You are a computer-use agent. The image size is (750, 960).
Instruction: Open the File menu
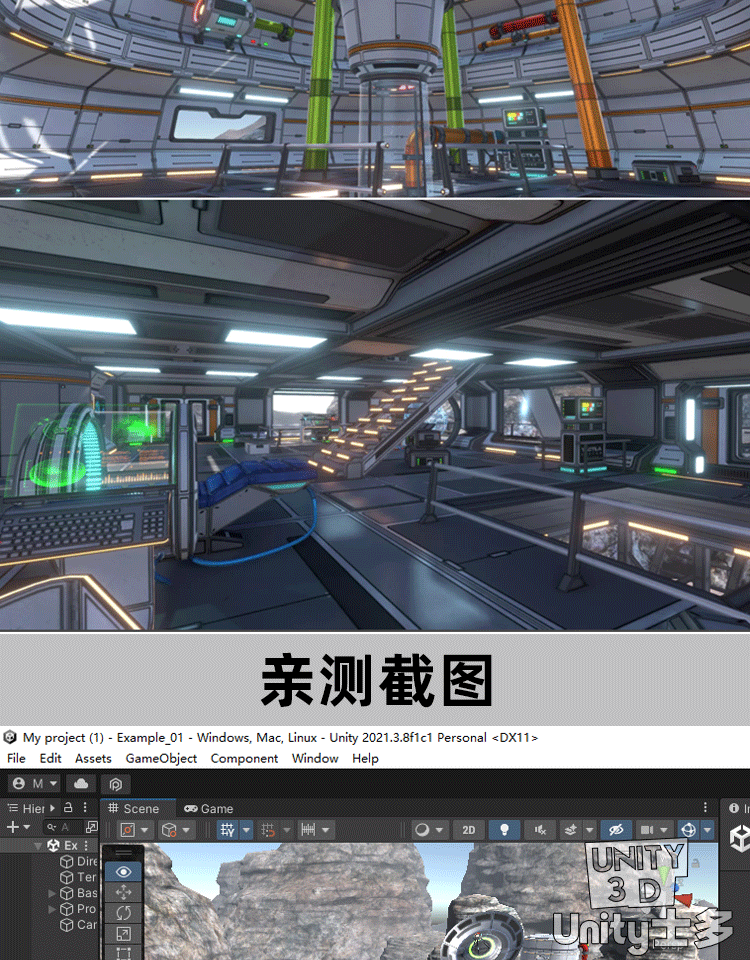(x=16, y=758)
